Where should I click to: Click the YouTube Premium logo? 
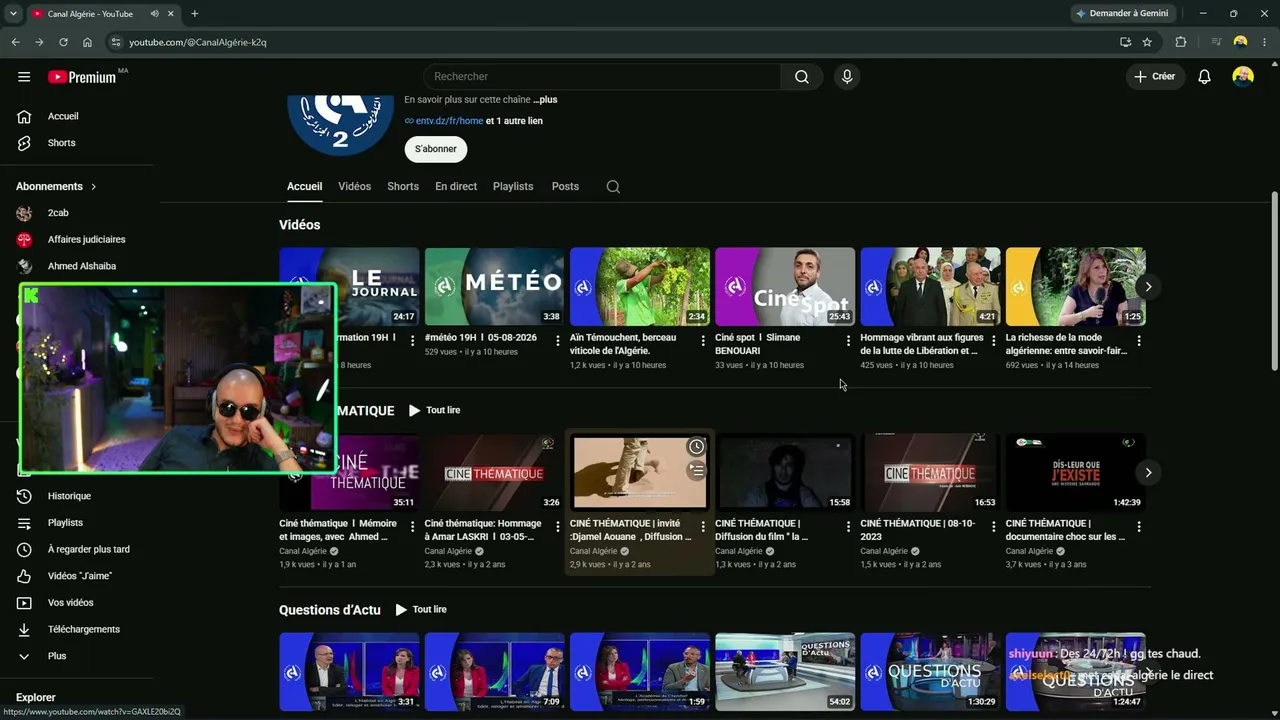click(82, 77)
